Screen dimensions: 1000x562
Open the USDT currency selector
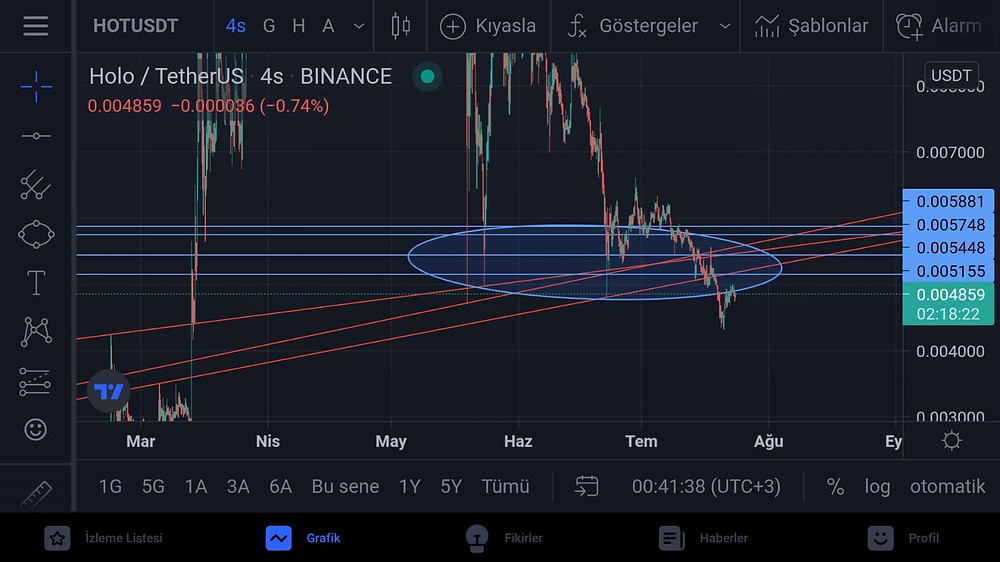[x=951, y=75]
